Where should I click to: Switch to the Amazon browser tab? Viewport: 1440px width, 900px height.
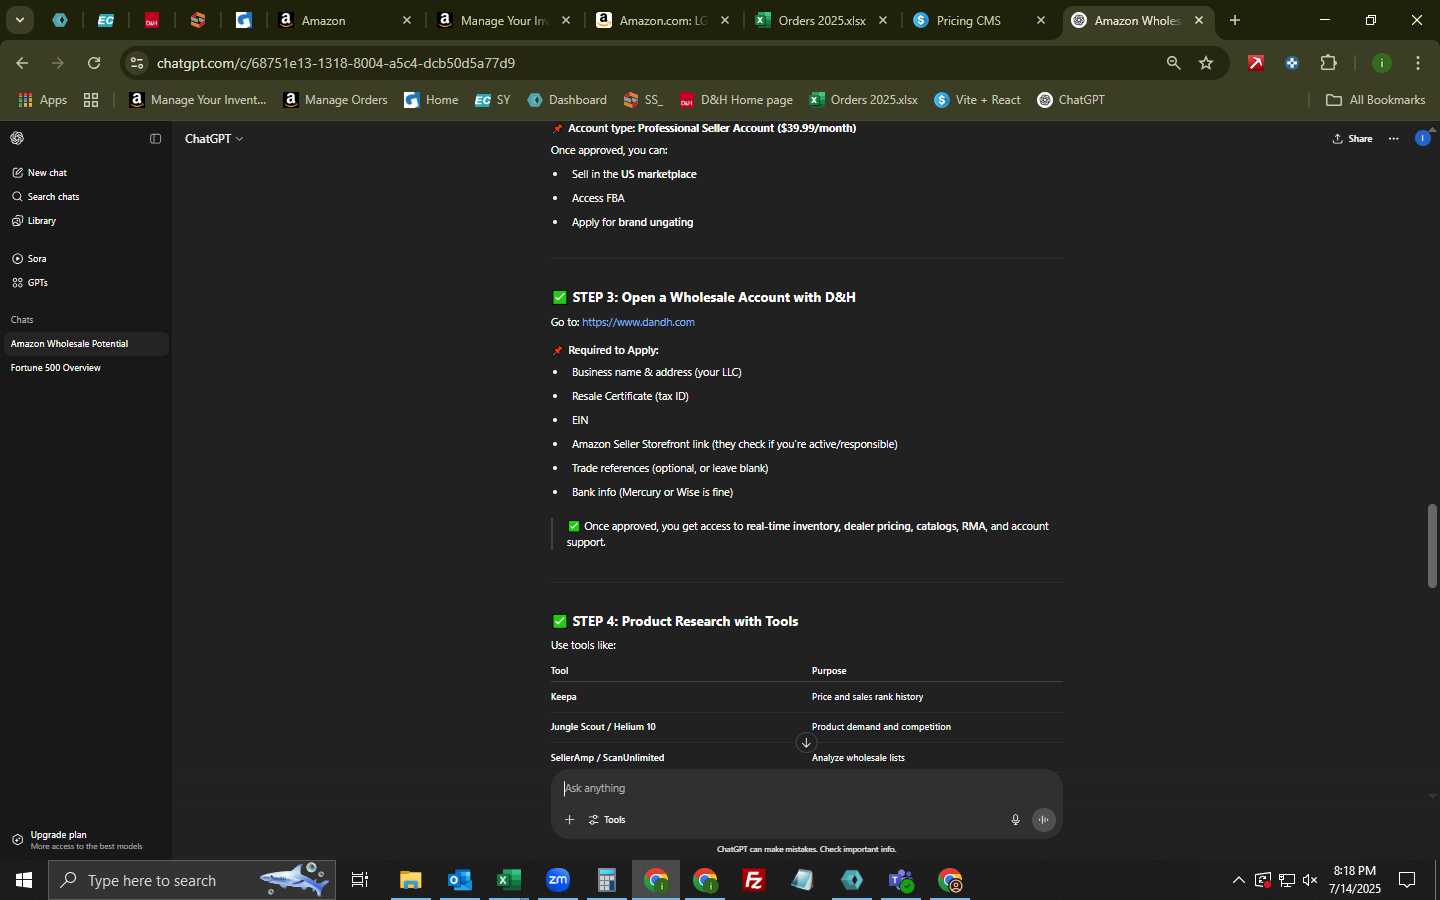(345, 20)
